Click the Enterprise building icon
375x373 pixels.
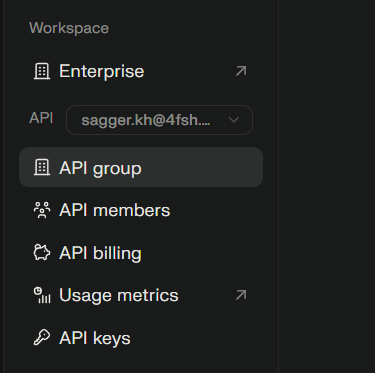(x=42, y=71)
